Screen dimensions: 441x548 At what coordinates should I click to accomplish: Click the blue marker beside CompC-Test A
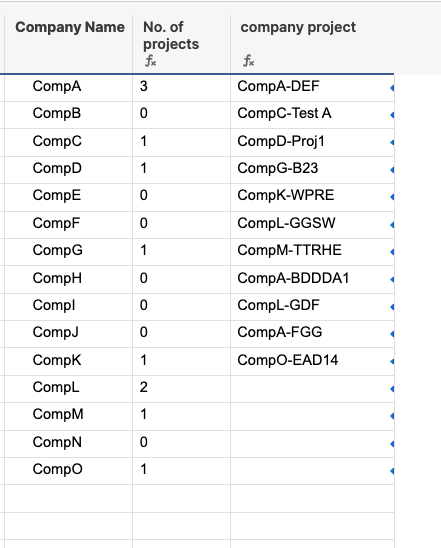392,115
